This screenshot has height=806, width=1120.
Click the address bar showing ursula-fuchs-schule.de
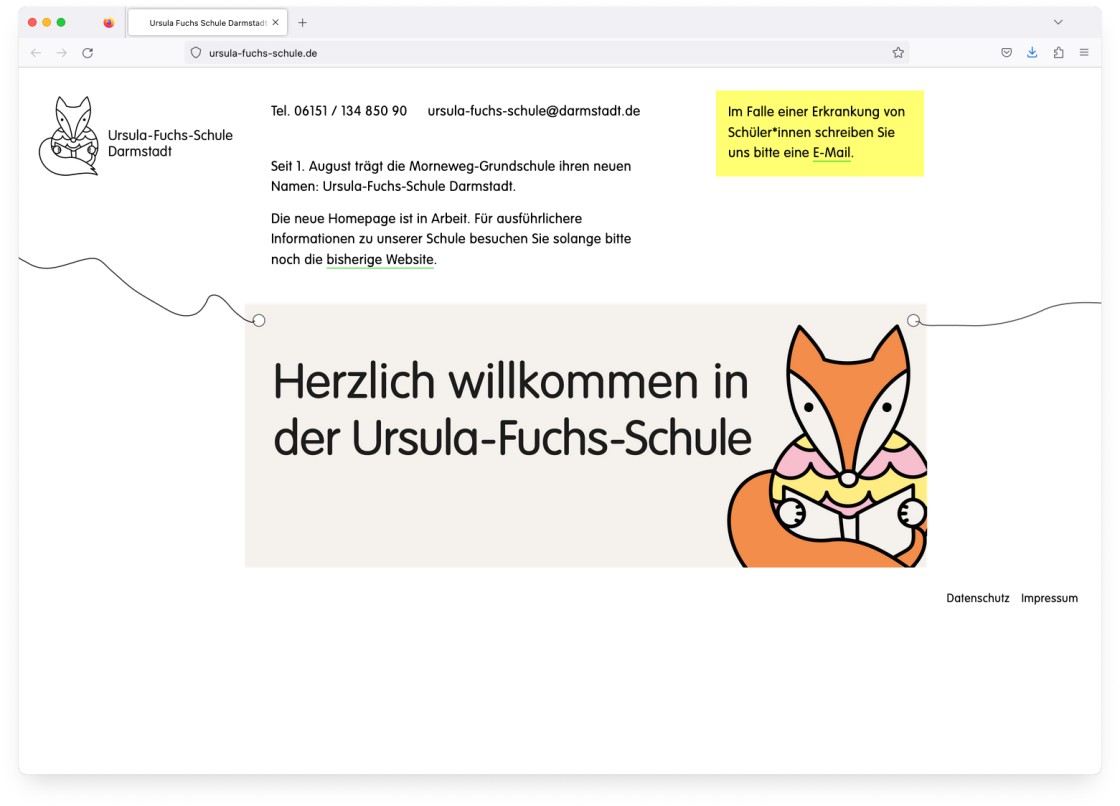(x=546, y=53)
